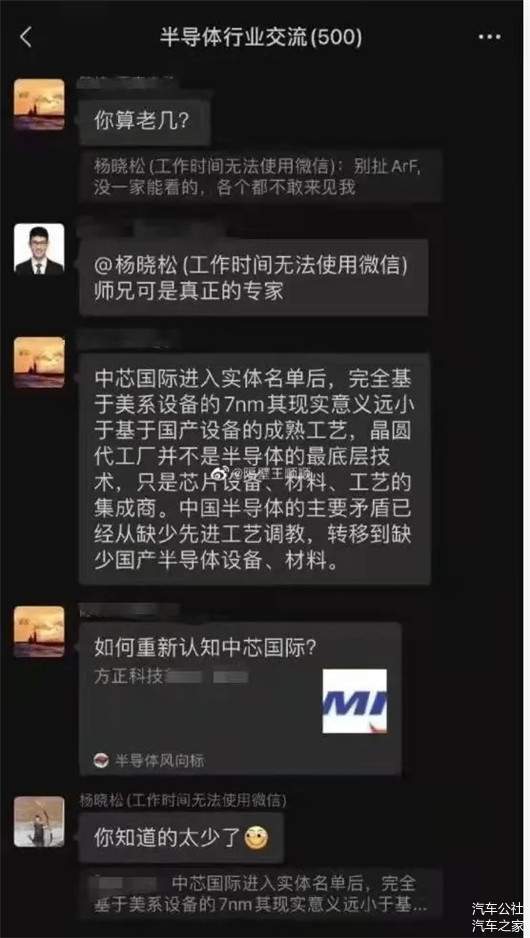Tap the back arrow in the chat header
Viewport: 530px width, 938px height.
point(26,37)
